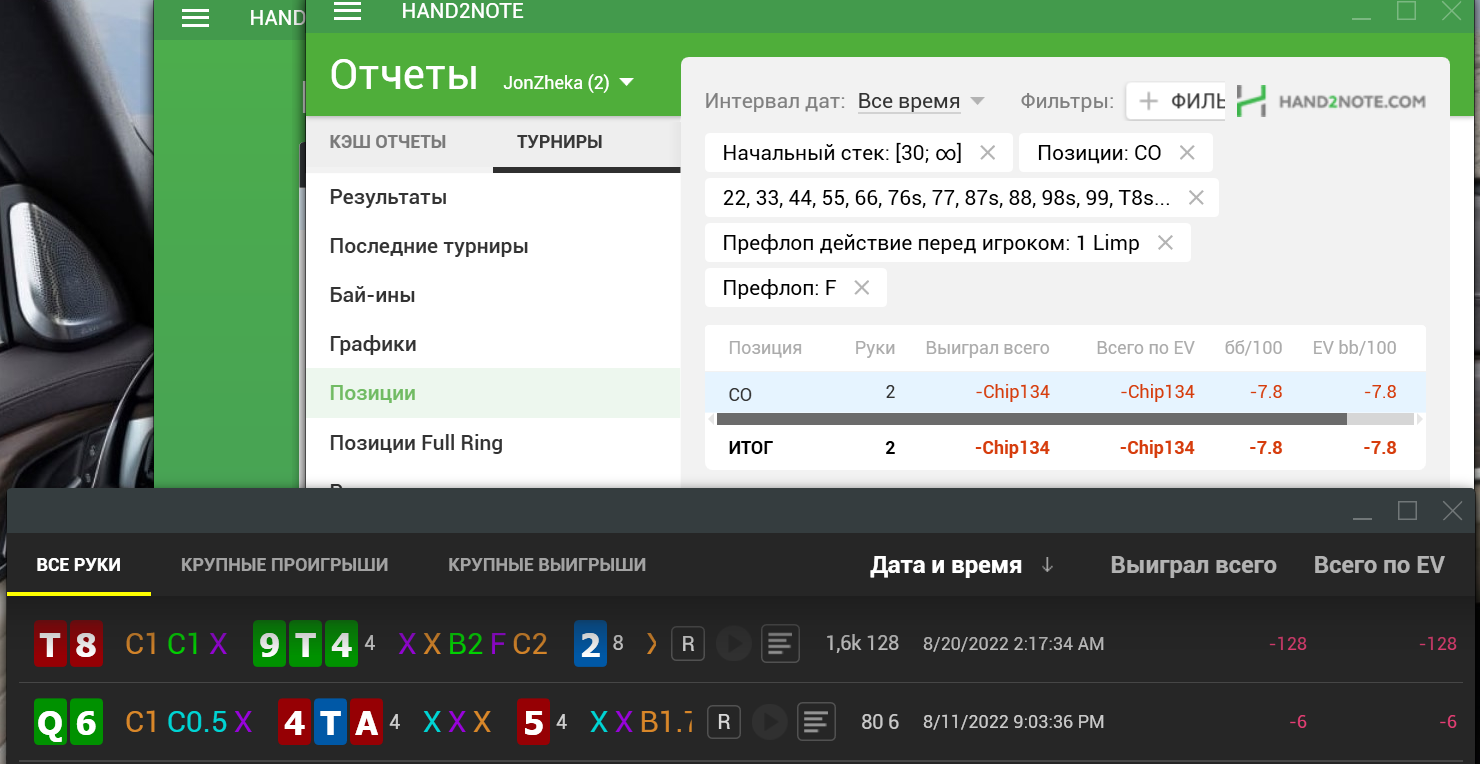Remove the 1 Limp preflop action filter

[1165, 243]
